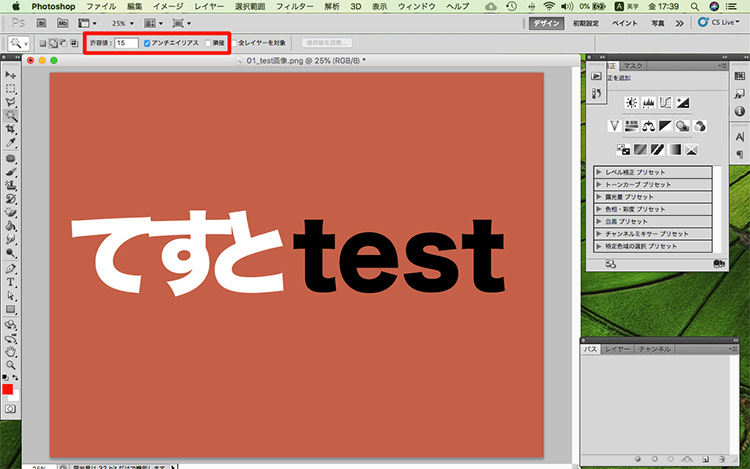Toggle Quick Mask mode icon
This screenshot has height=469, width=750.
[11, 409]
